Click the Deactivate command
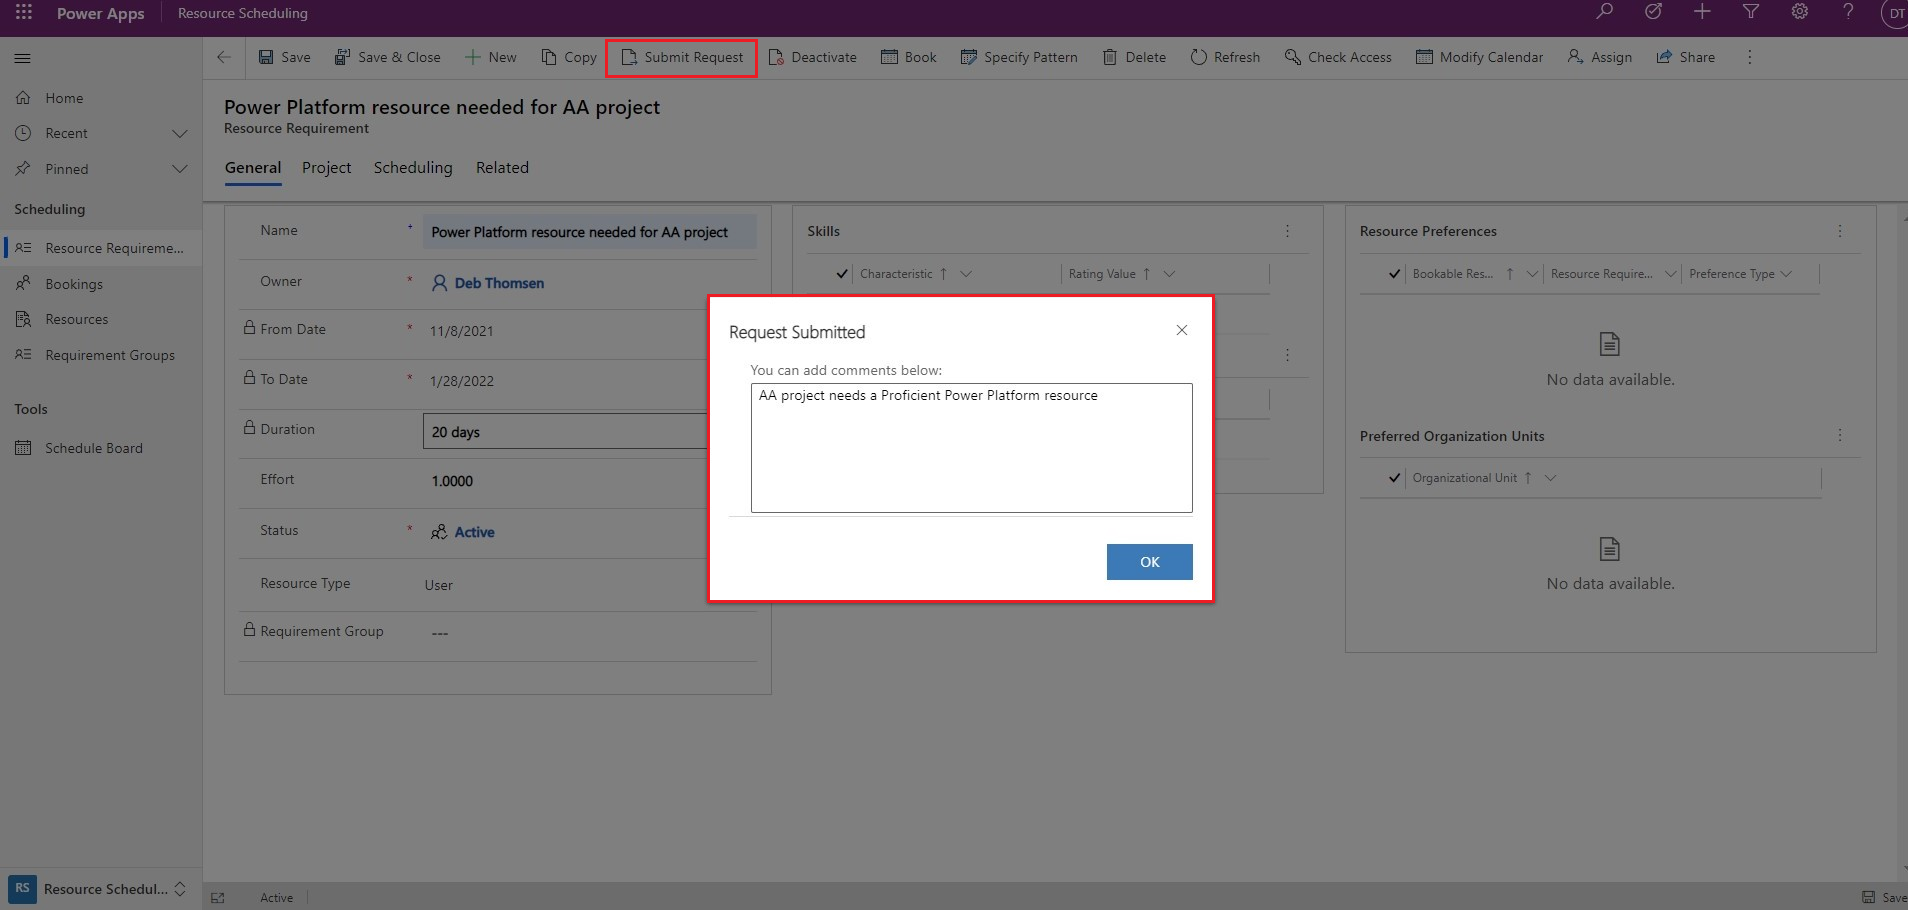Viewport: 1908px width, 910px height. click(813, 57)
